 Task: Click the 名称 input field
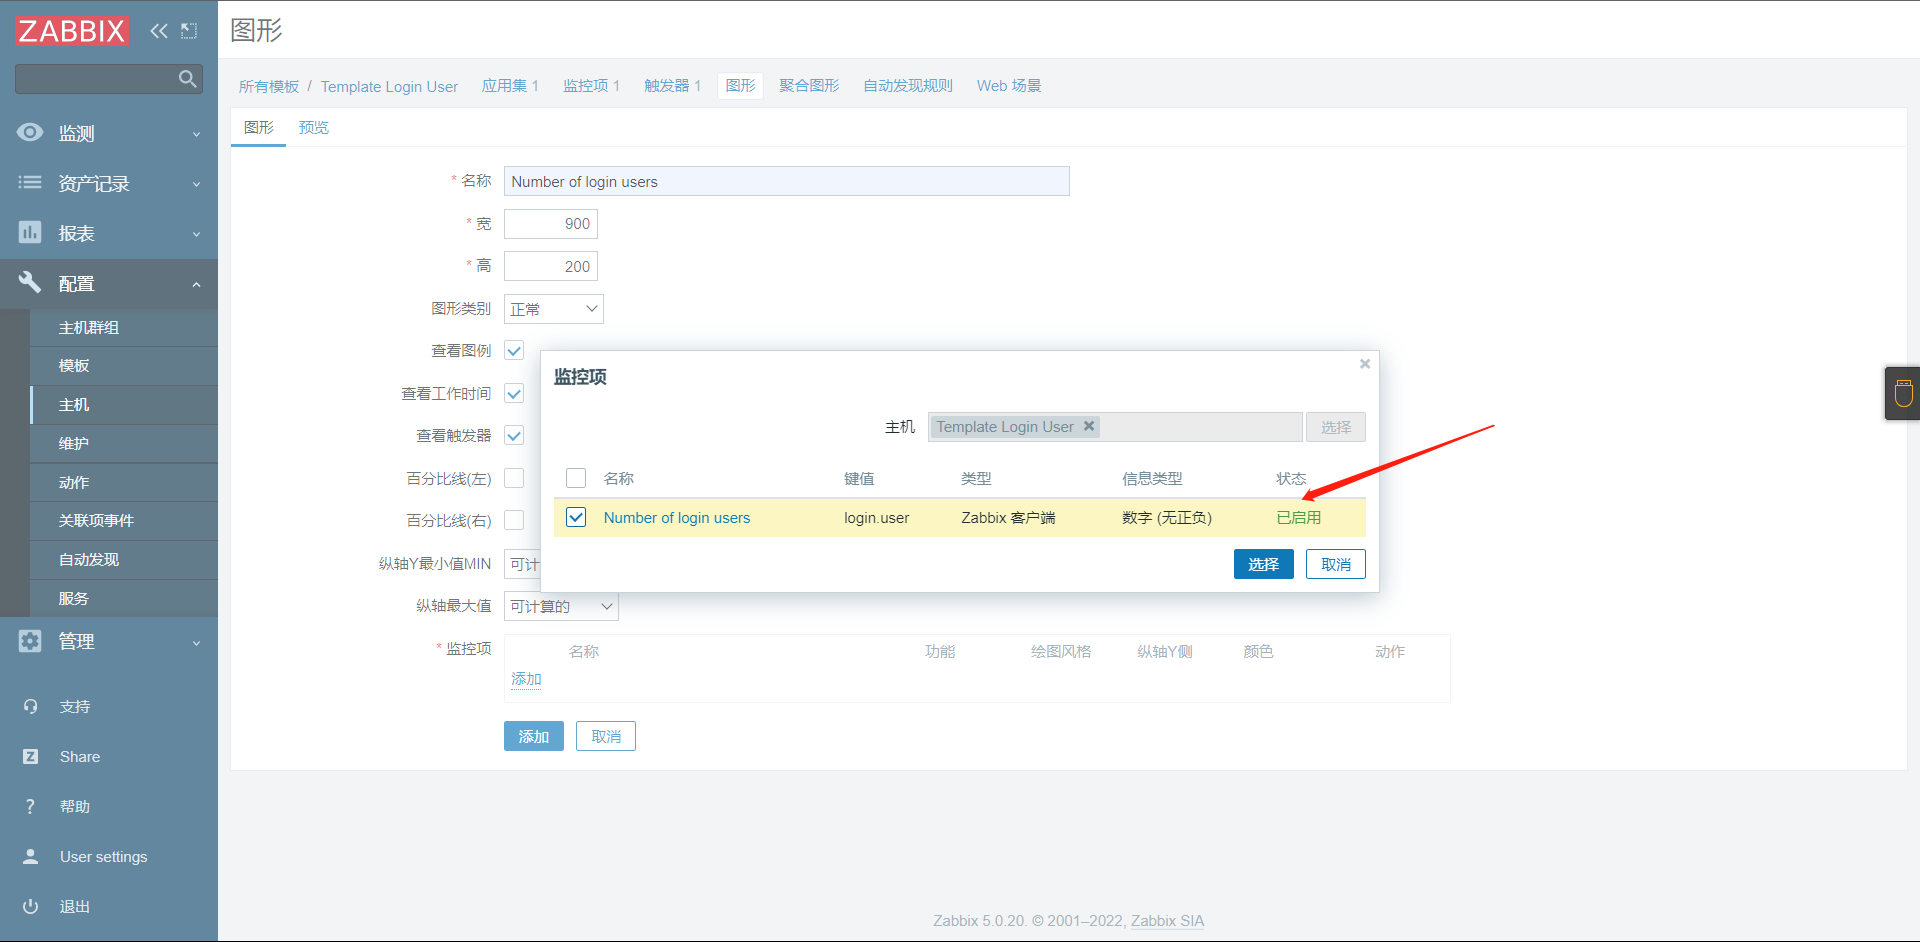787,181
